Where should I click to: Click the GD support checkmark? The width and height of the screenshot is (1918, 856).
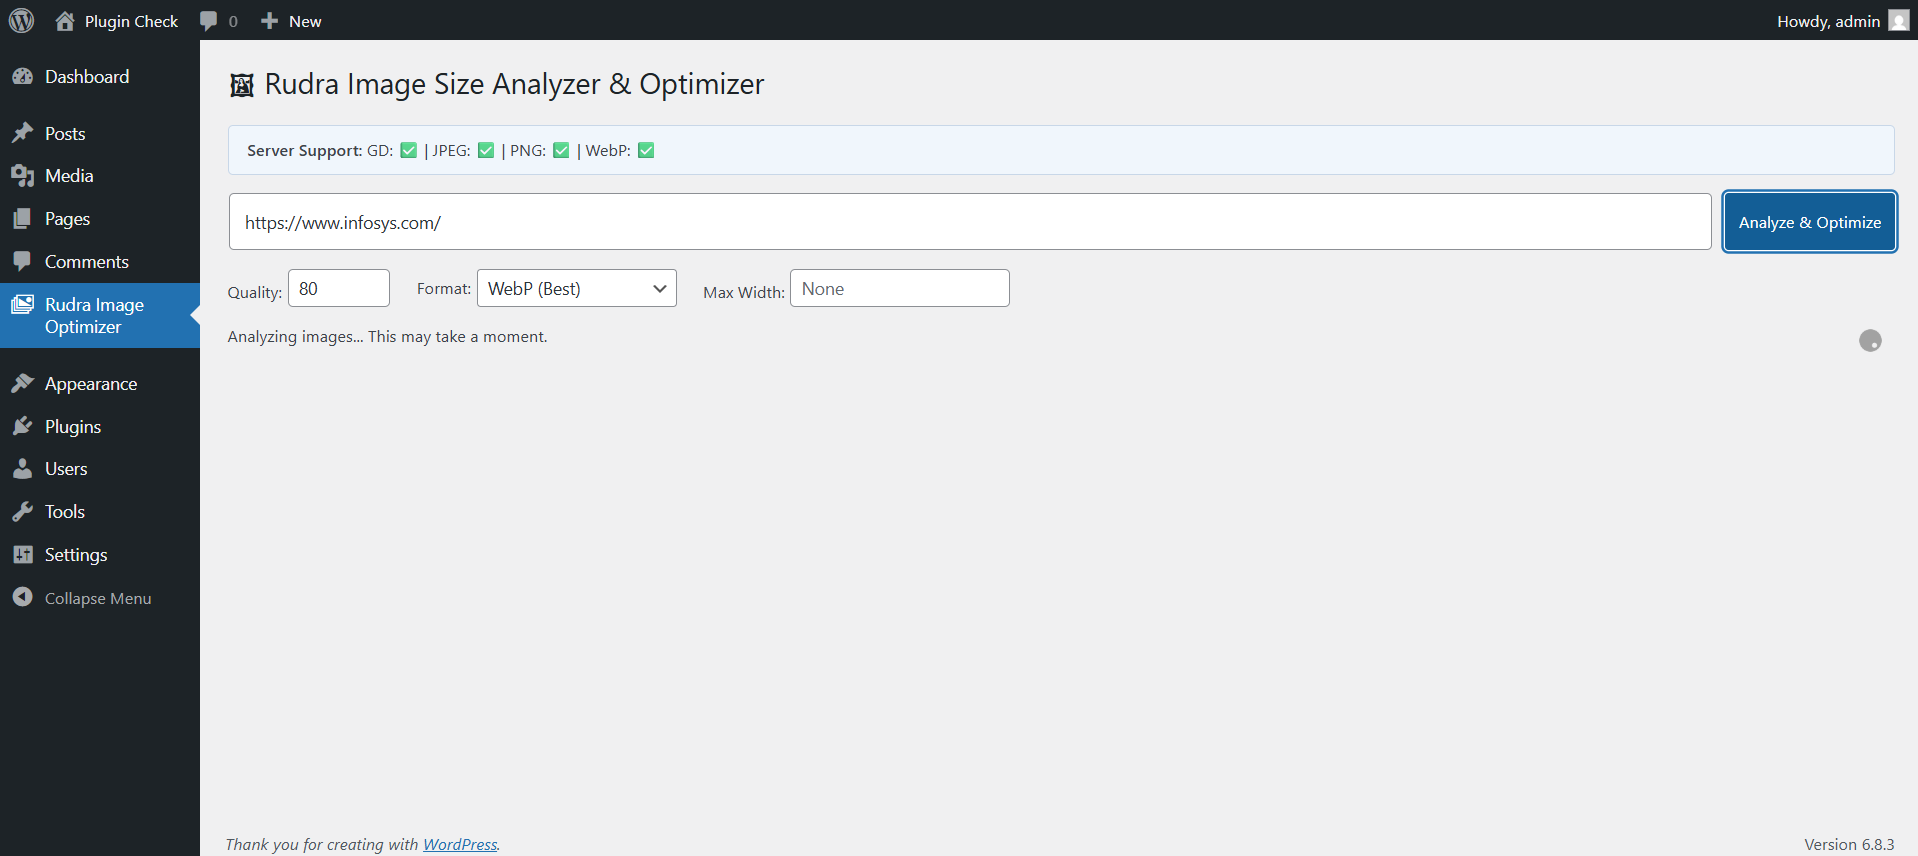tap(408, 151)
